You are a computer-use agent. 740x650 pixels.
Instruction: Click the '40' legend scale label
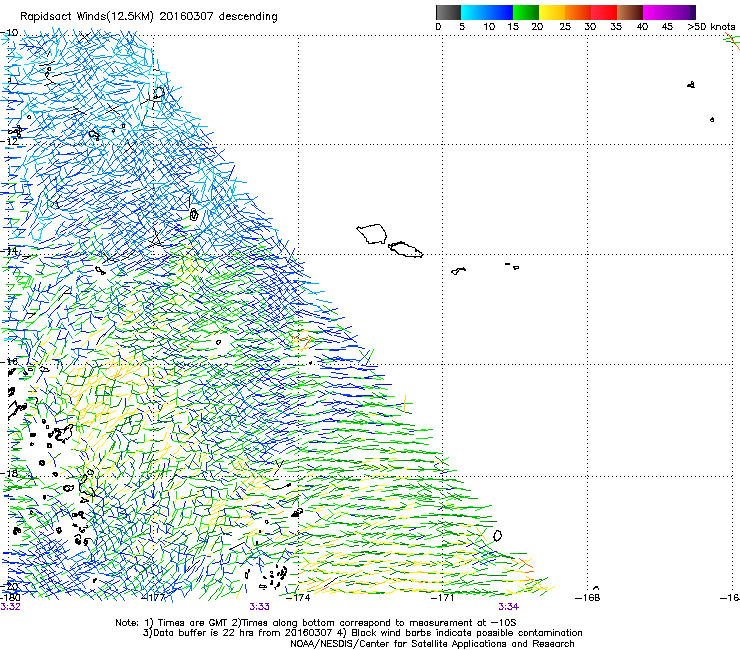[x=642, y=27]
